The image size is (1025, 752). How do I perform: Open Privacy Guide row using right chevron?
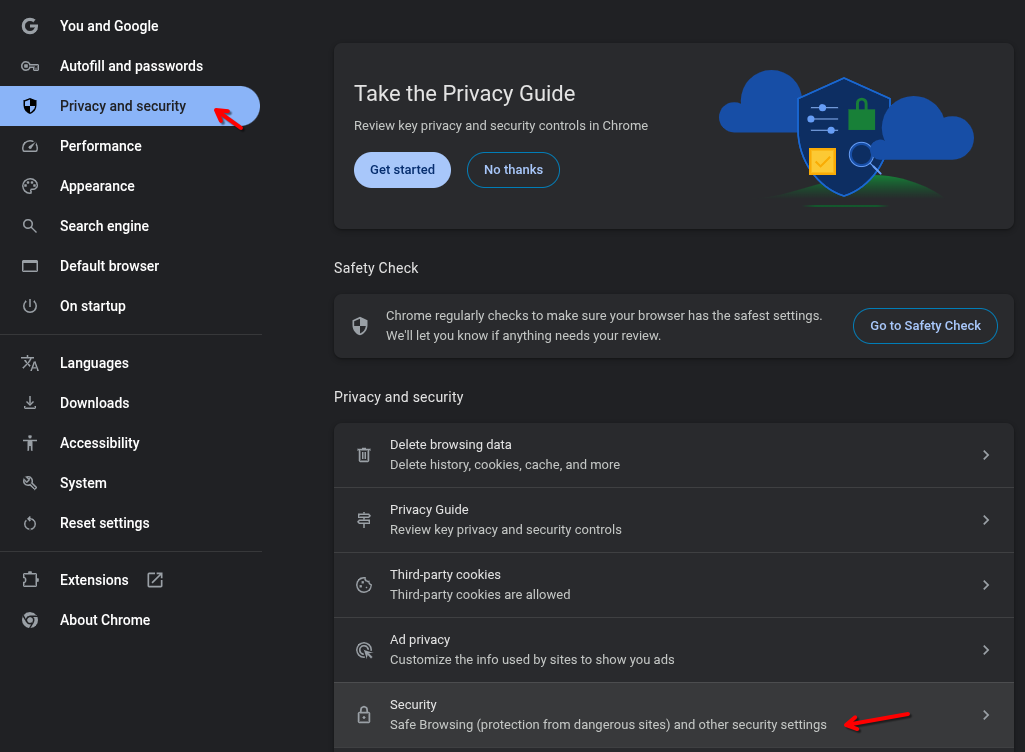click(x=986, y=520)
